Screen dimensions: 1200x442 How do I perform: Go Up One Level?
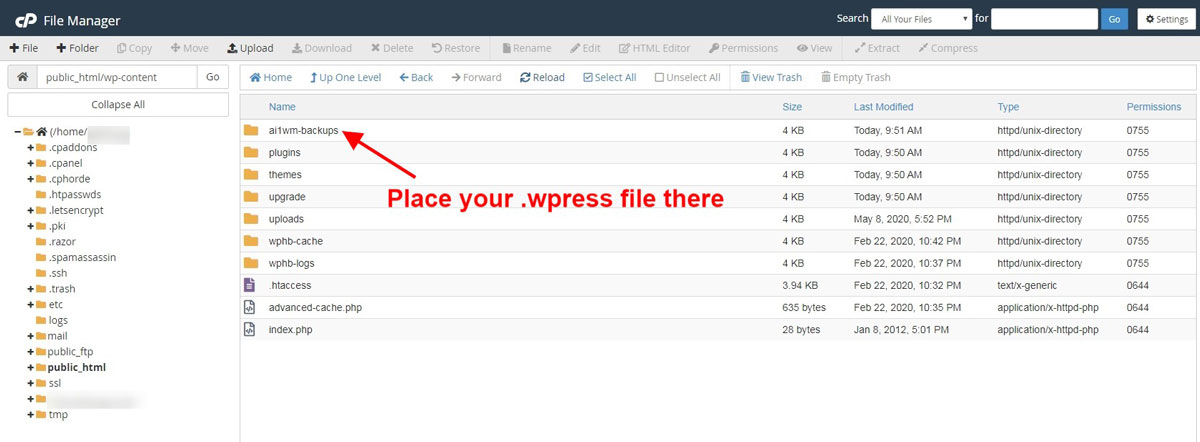tap(345, 77)
